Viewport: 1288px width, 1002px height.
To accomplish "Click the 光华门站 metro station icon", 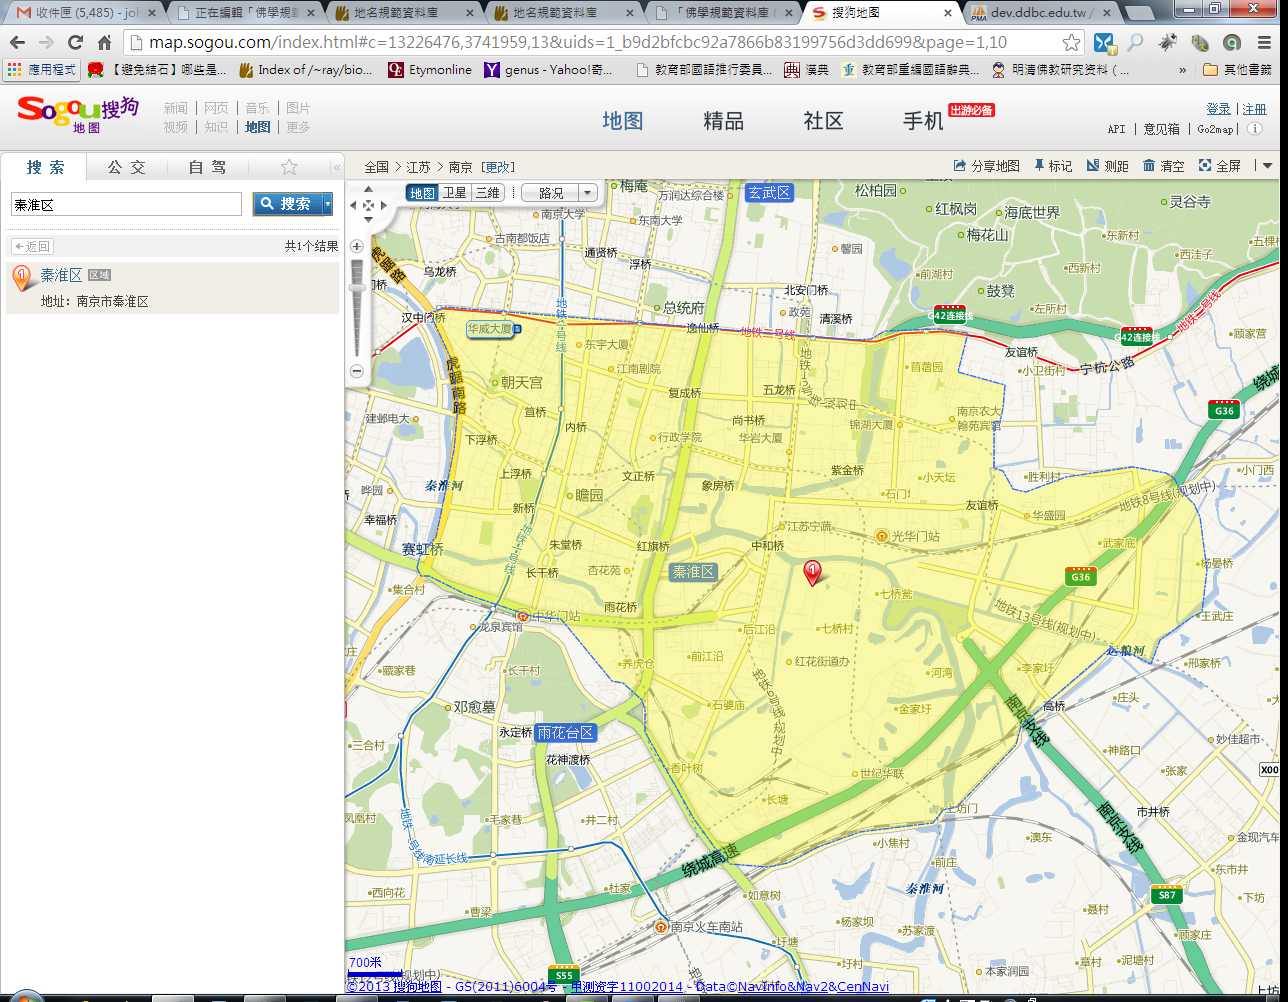I will pyautogui.click(x=882, y=536).
